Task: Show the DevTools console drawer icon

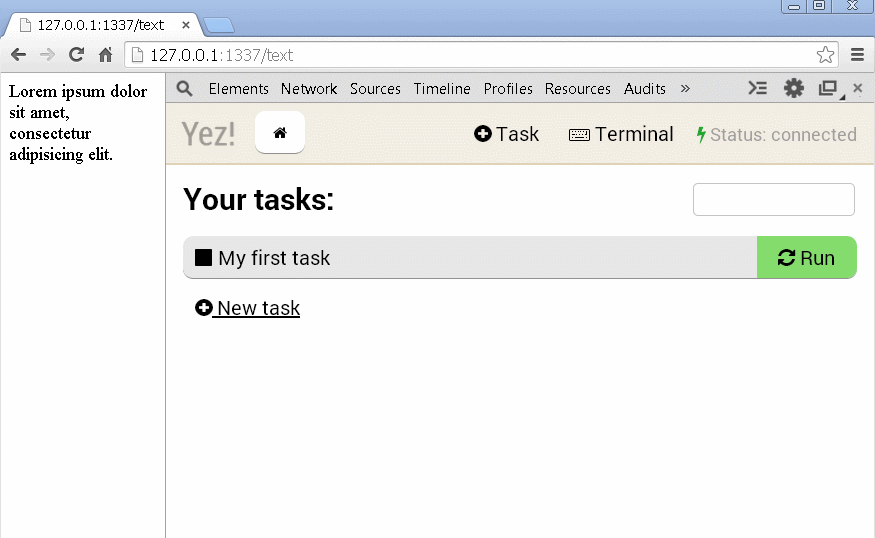Action: tap(758, 89)
